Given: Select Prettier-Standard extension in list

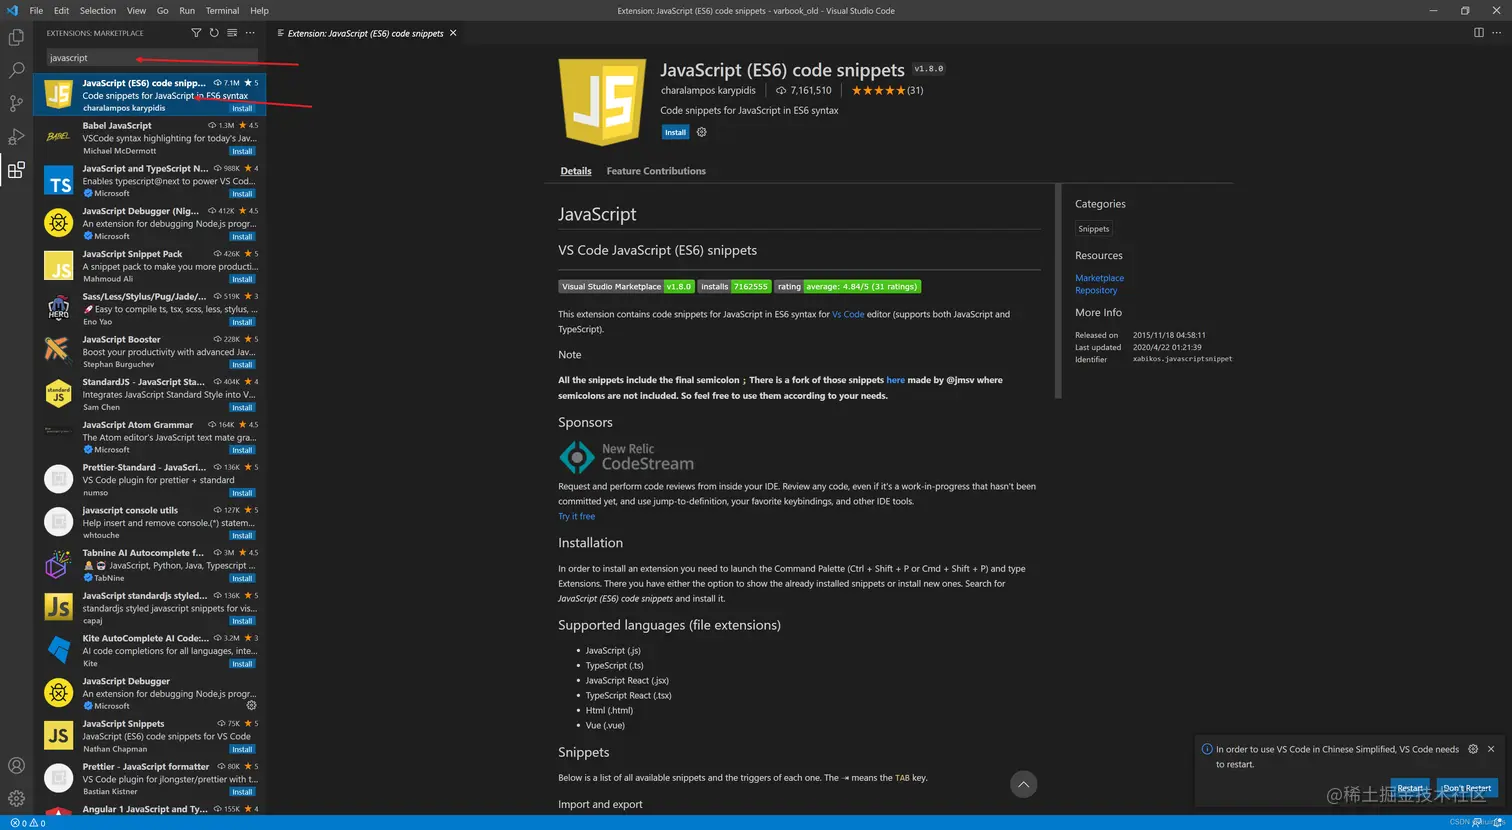Looking at the screenshot, I should tap(150, 479).
